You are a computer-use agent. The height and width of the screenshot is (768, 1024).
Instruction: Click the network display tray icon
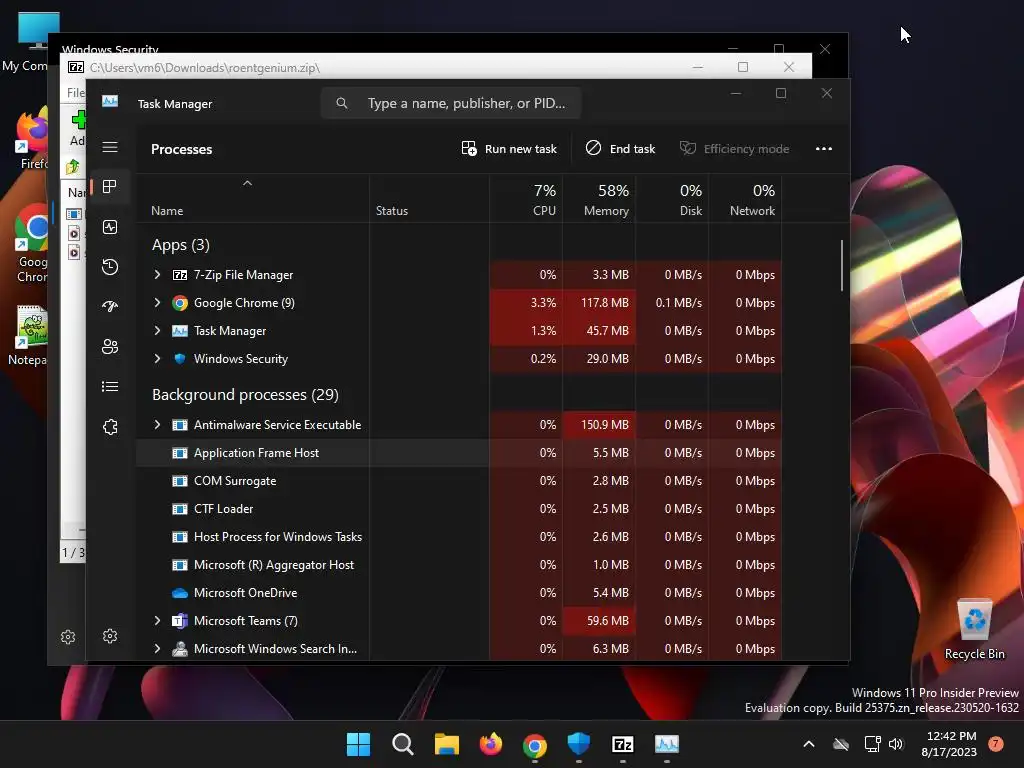click(x=872, y=744)
